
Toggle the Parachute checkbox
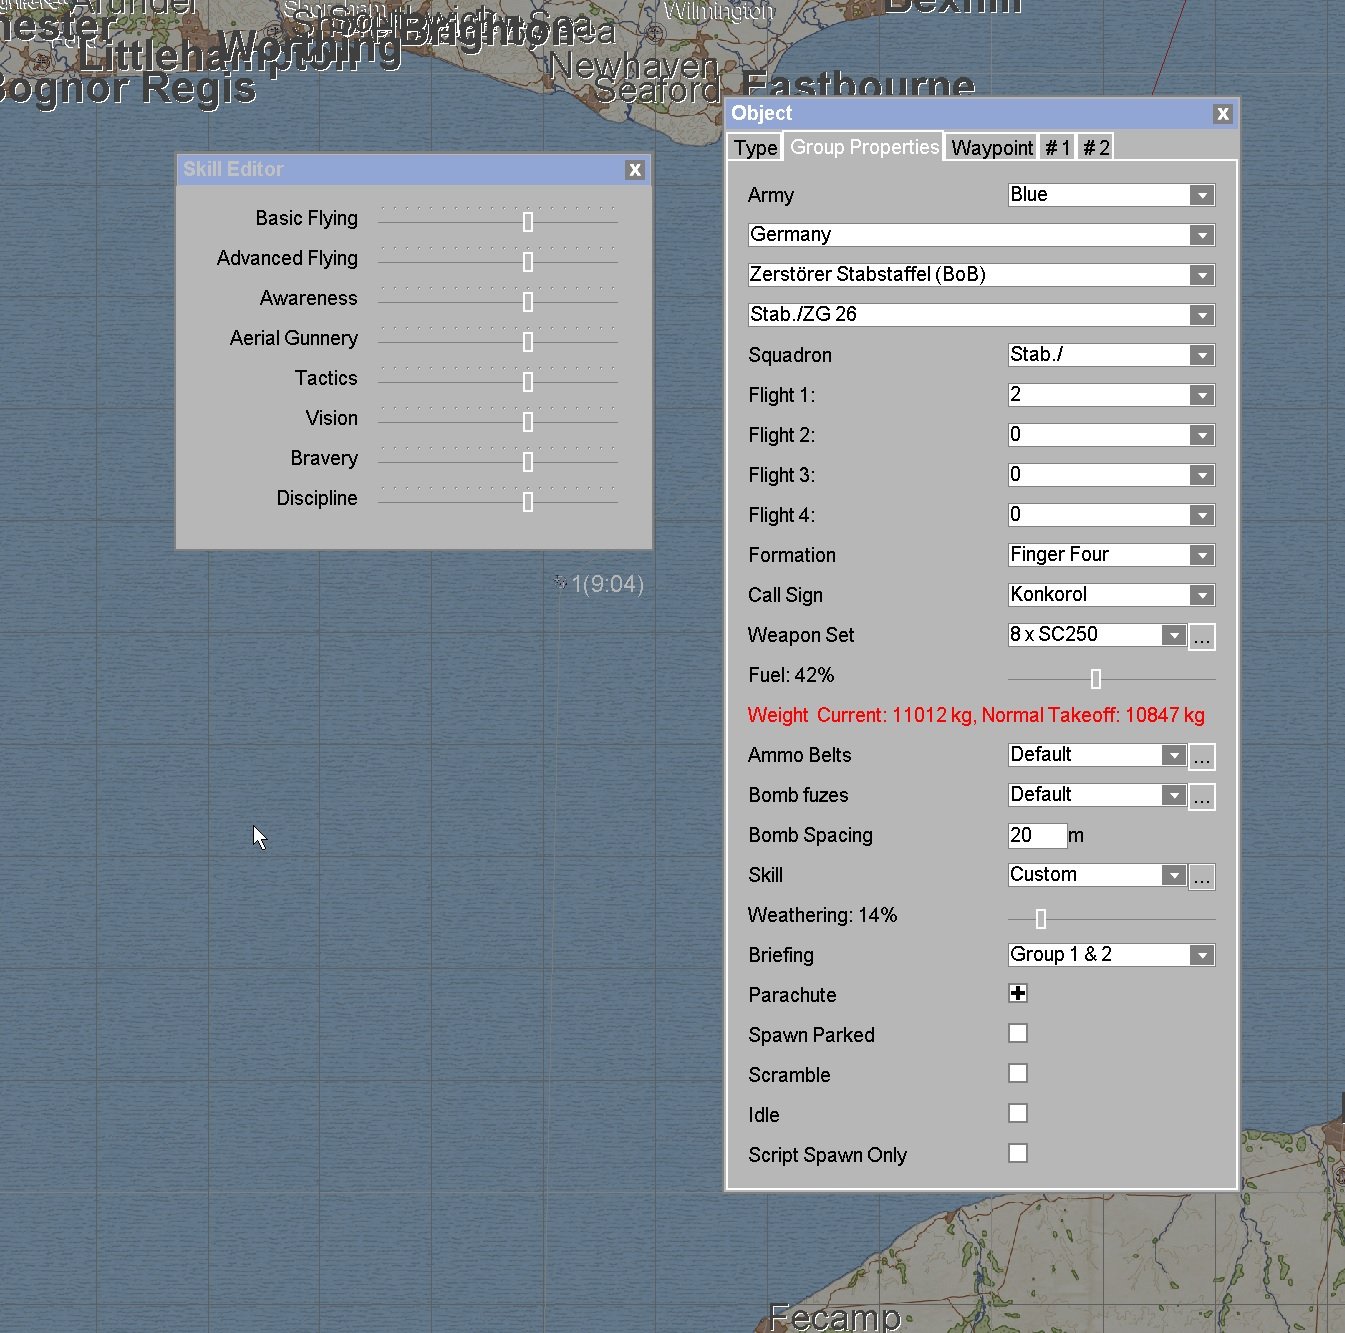(x=1018, y=993)
